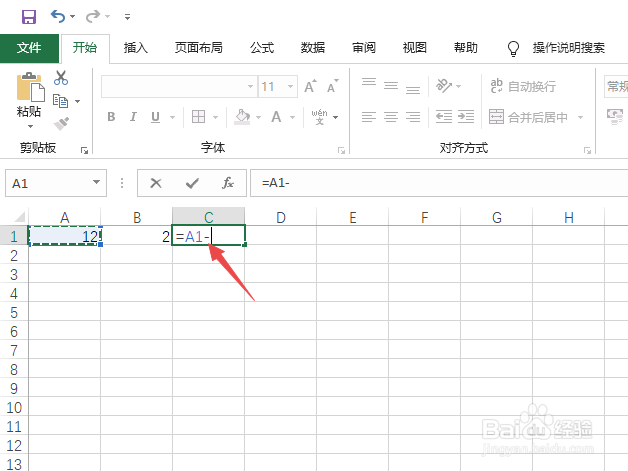
Task: Toggle Bold formatting
Action: [111, 117]
